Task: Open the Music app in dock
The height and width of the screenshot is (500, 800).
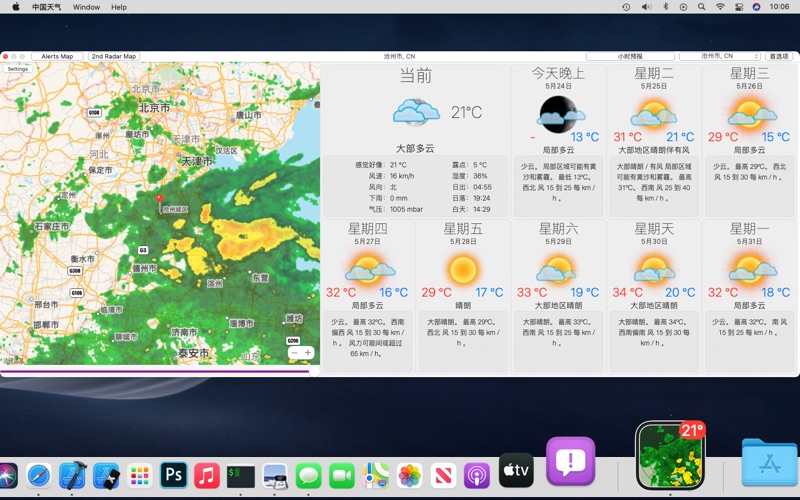Action: (x=207, y=475)
